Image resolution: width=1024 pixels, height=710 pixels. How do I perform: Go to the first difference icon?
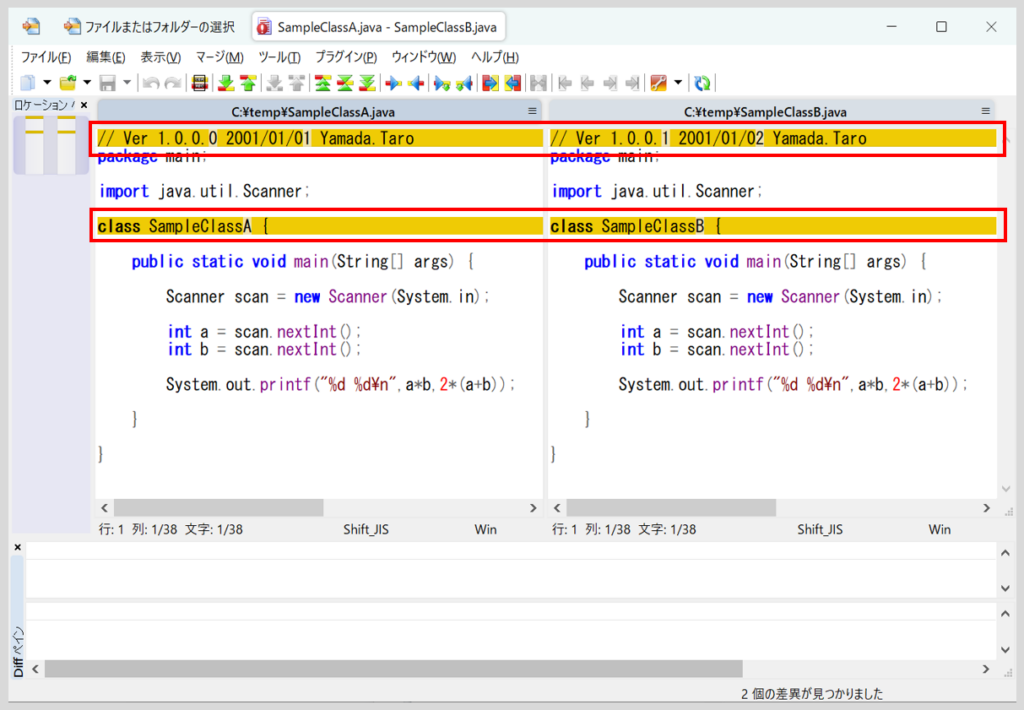(323, 83)
